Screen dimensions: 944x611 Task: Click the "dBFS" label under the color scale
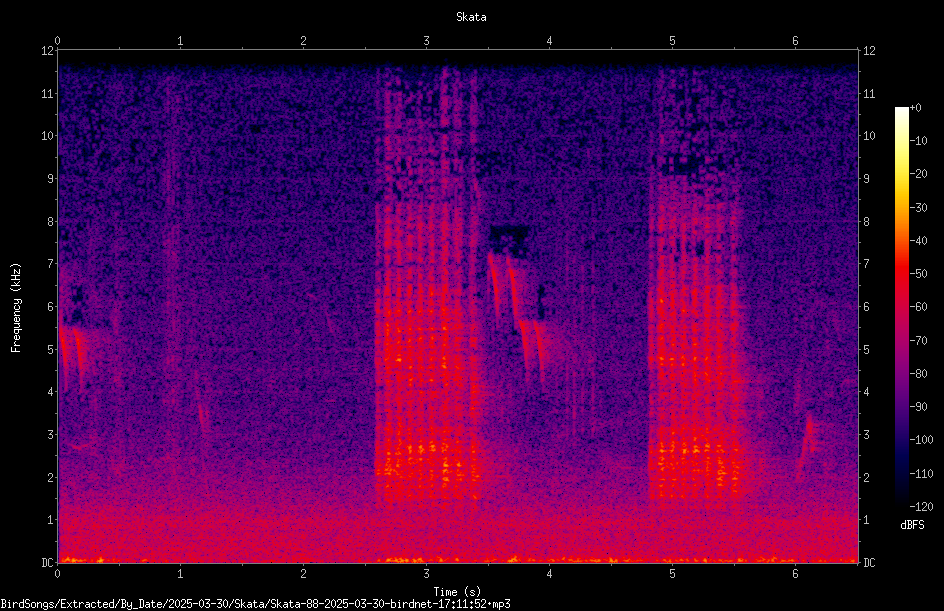point(912,525)
